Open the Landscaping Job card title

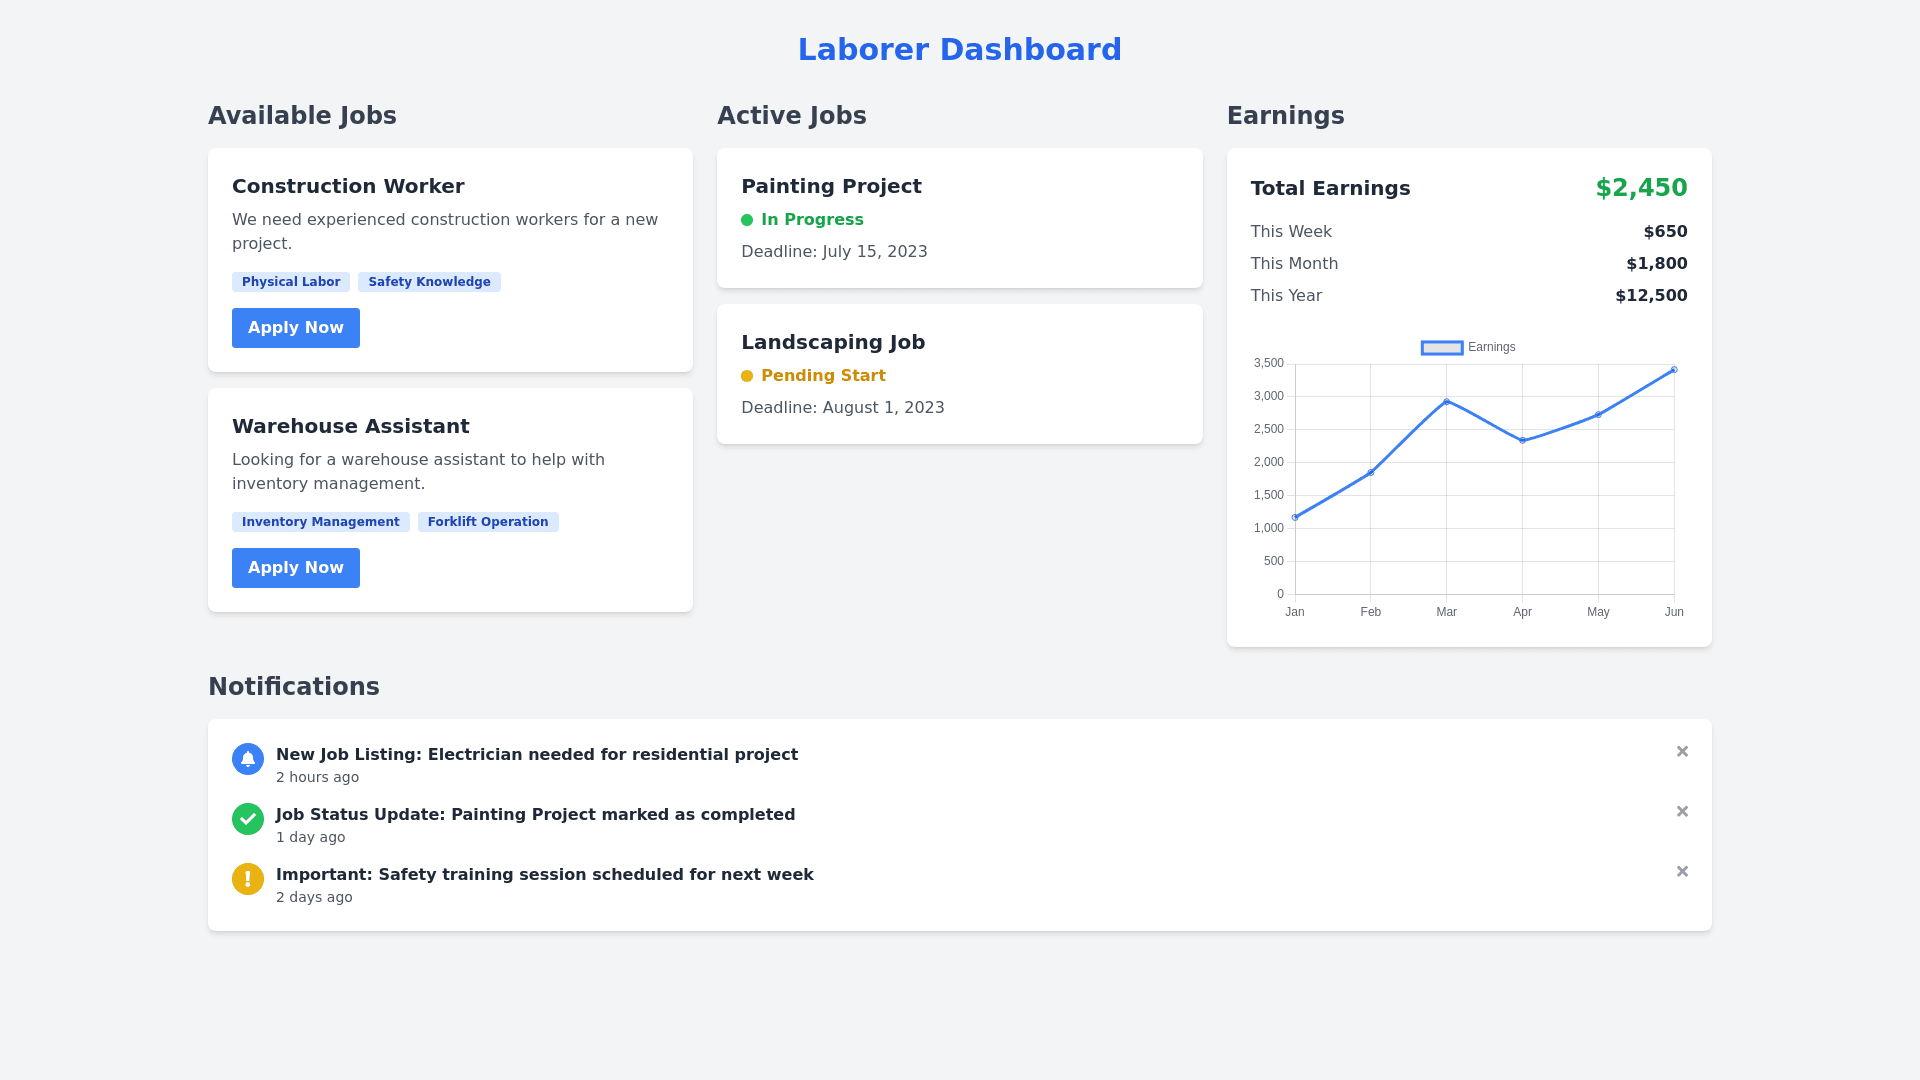coord(833,342)
